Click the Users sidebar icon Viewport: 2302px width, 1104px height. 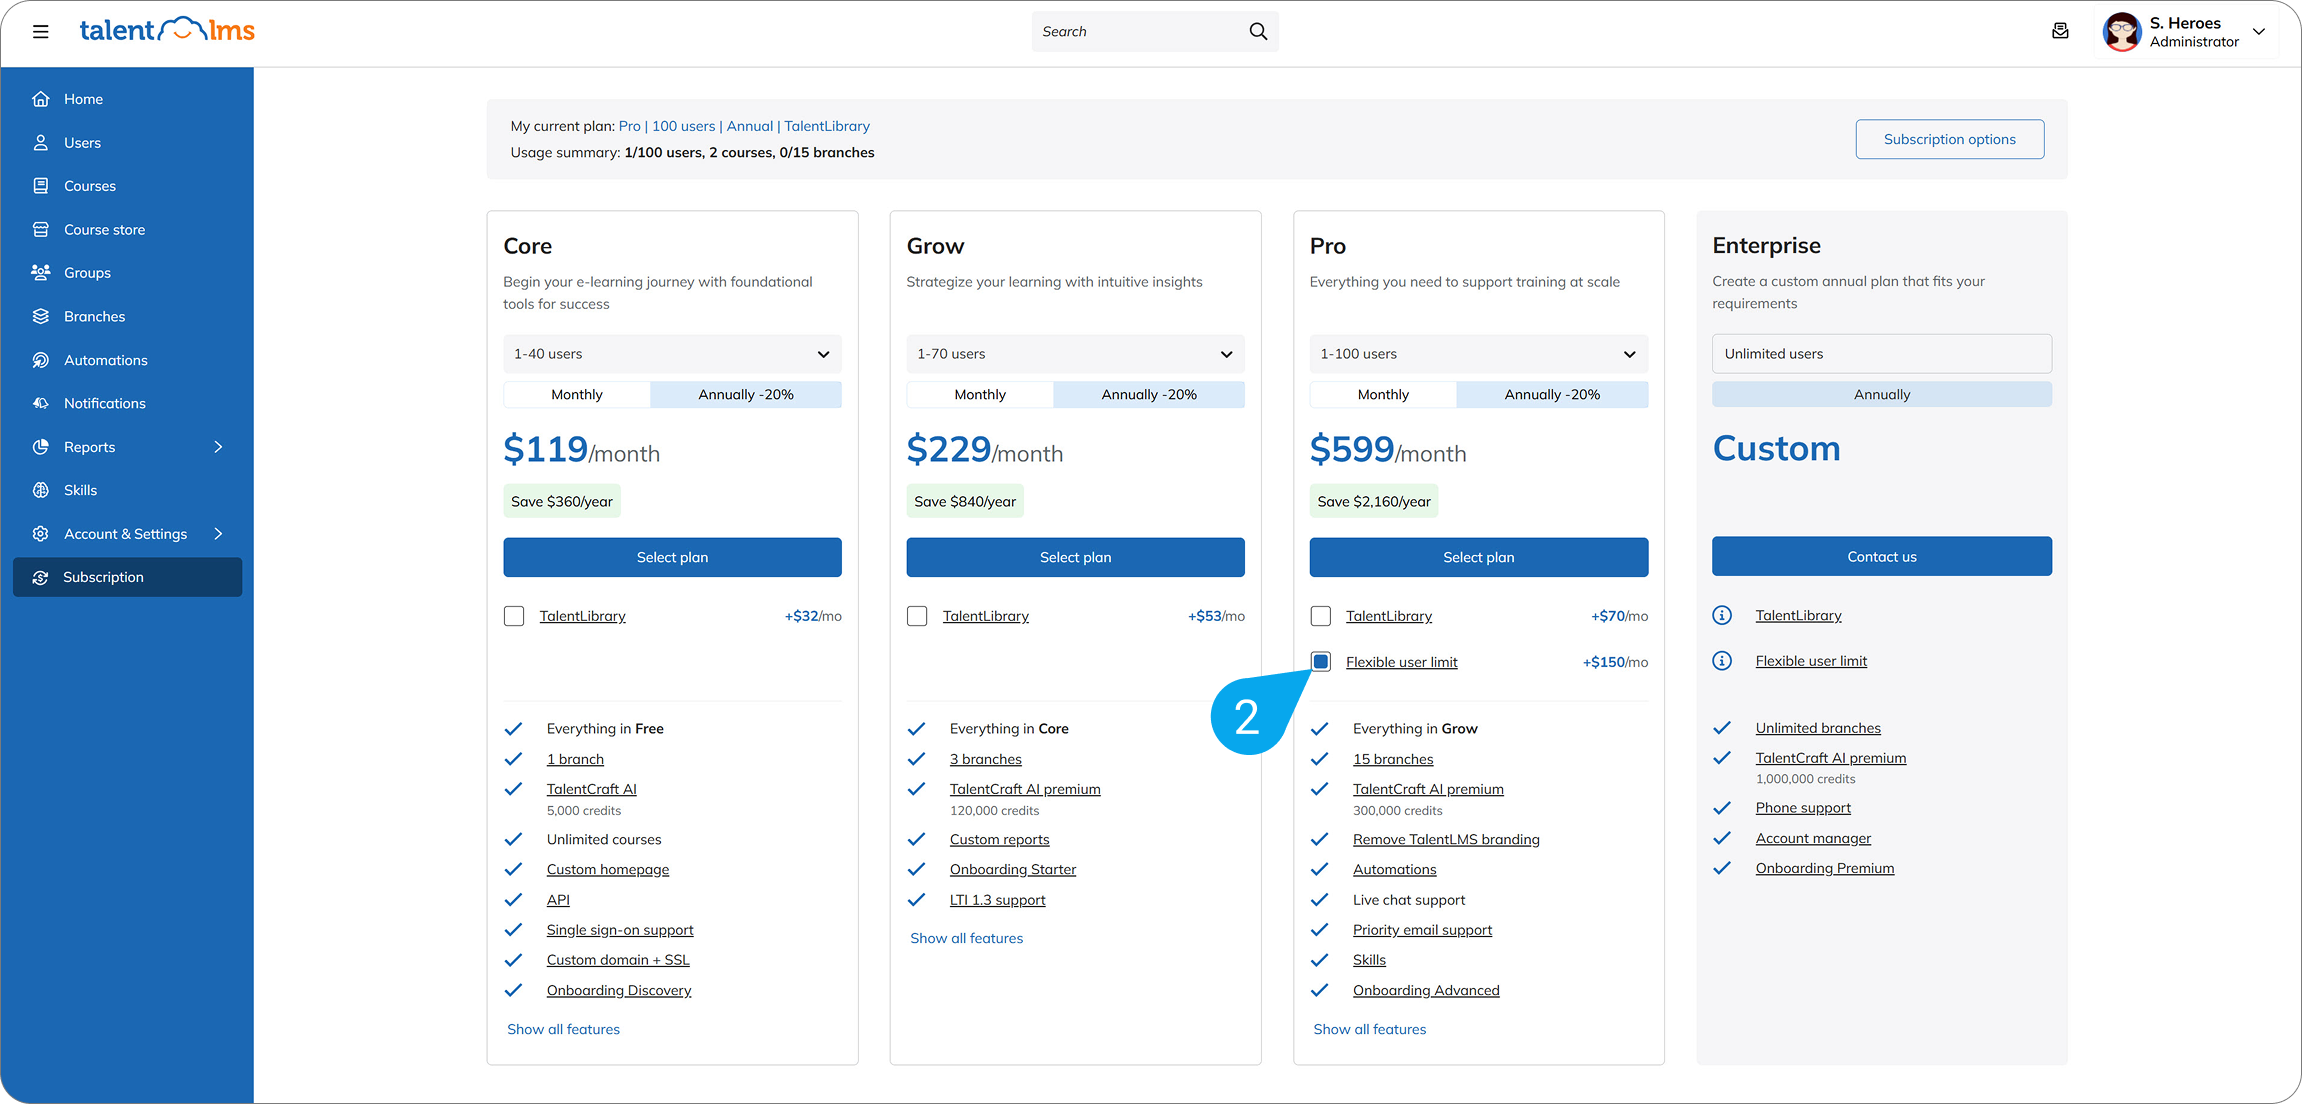[x=41, y=142]
